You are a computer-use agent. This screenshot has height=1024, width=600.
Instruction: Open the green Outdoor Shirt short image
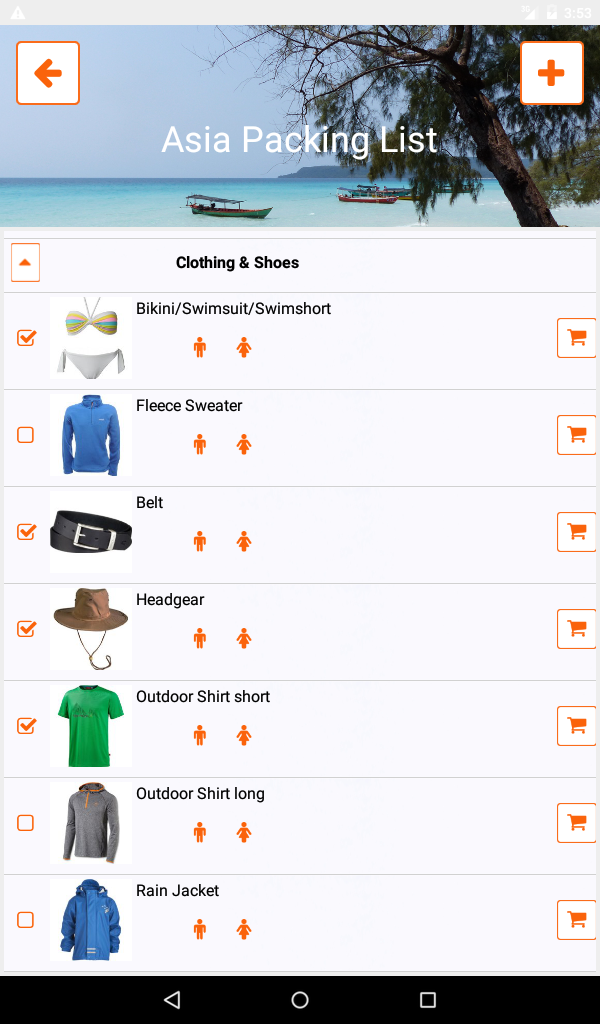point(91,726)
